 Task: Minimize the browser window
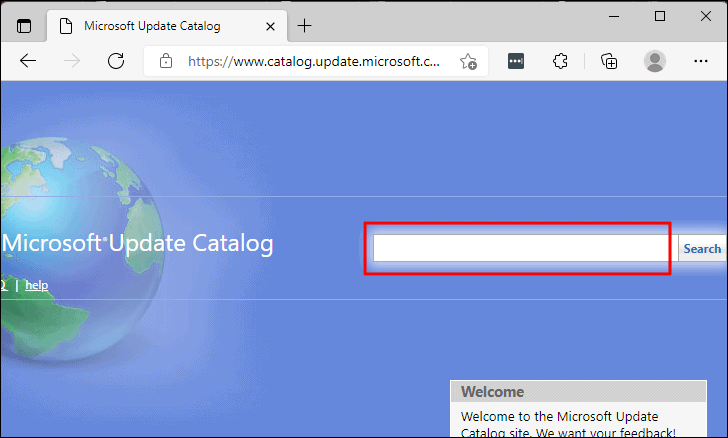614,16
